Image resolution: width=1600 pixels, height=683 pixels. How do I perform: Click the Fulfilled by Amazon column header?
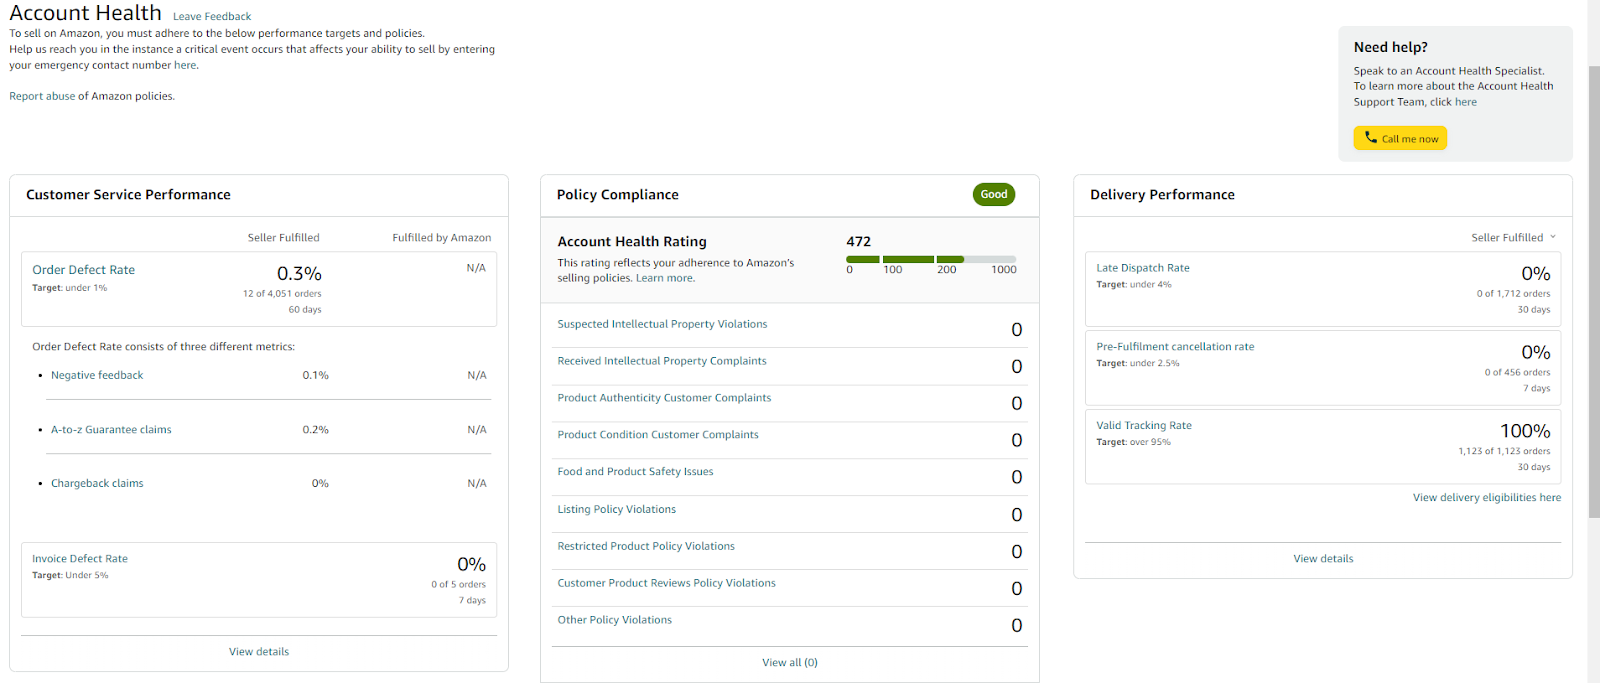[441, 238]
